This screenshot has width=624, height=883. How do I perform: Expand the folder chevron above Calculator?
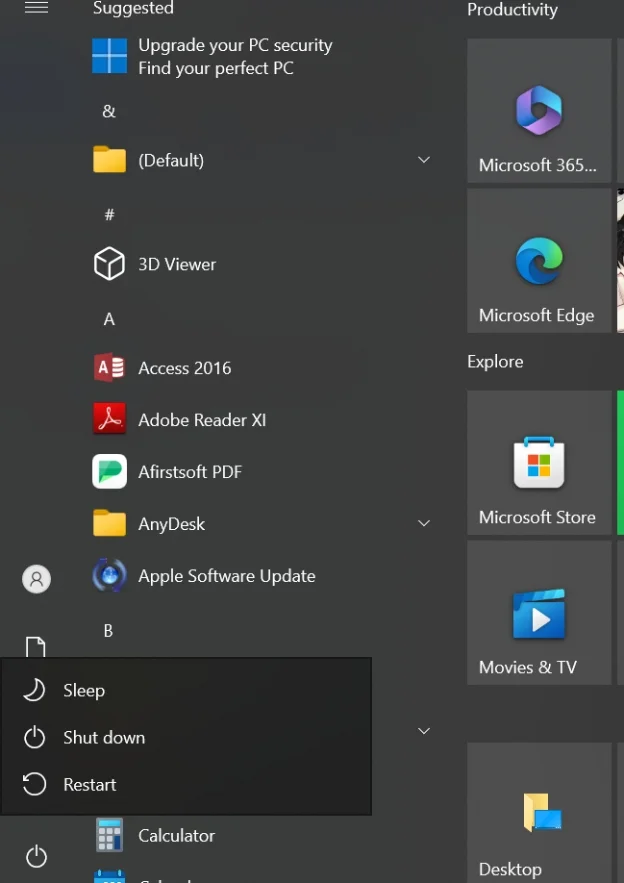click(x=424, y=731)
